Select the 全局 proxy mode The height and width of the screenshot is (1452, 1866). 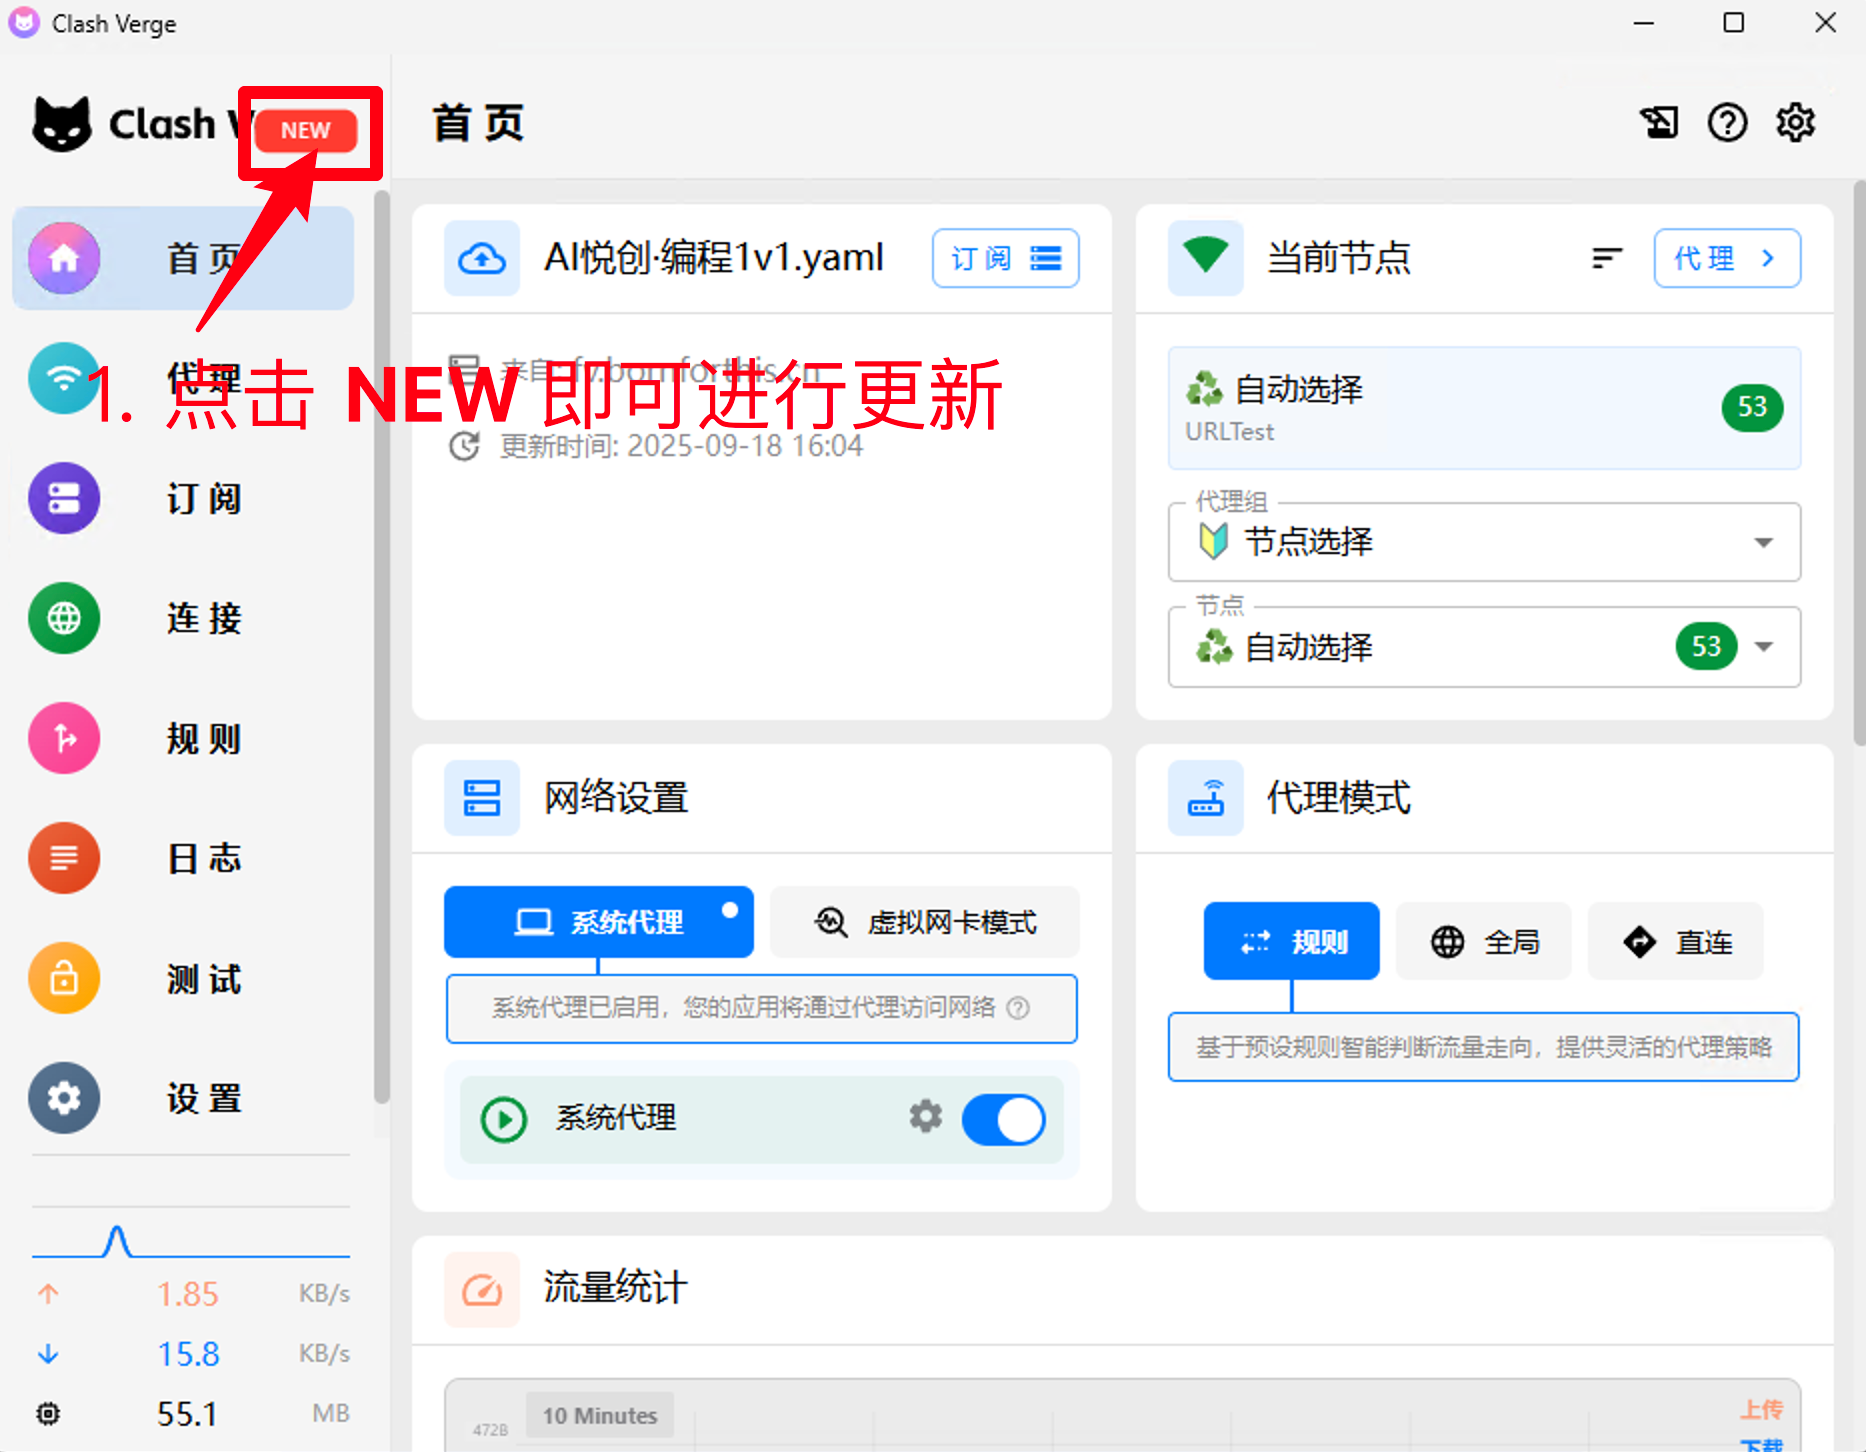pos(1484,941)
